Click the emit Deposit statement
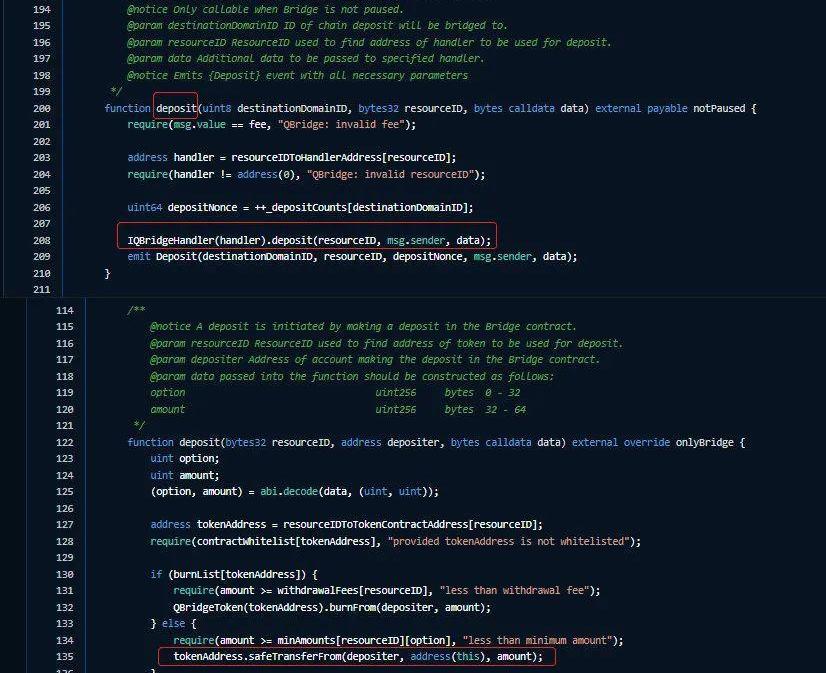 coord(352,256)
